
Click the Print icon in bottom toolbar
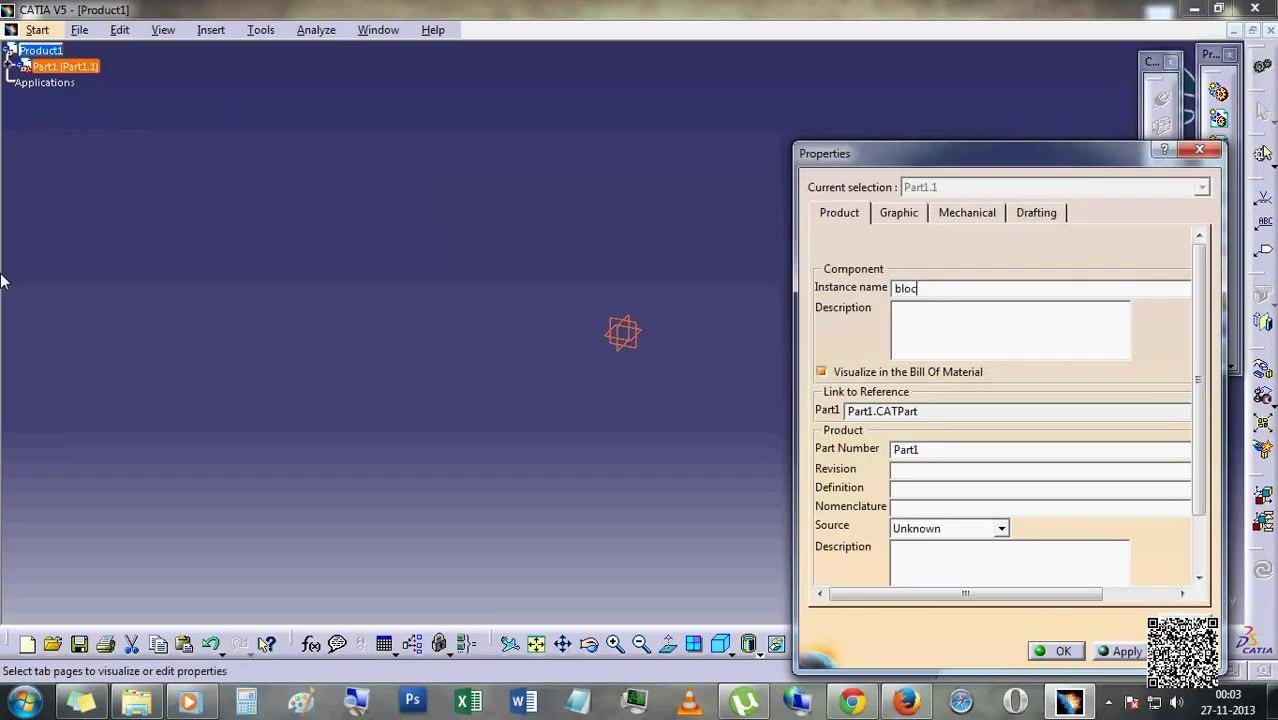click(x=105, y=645)
